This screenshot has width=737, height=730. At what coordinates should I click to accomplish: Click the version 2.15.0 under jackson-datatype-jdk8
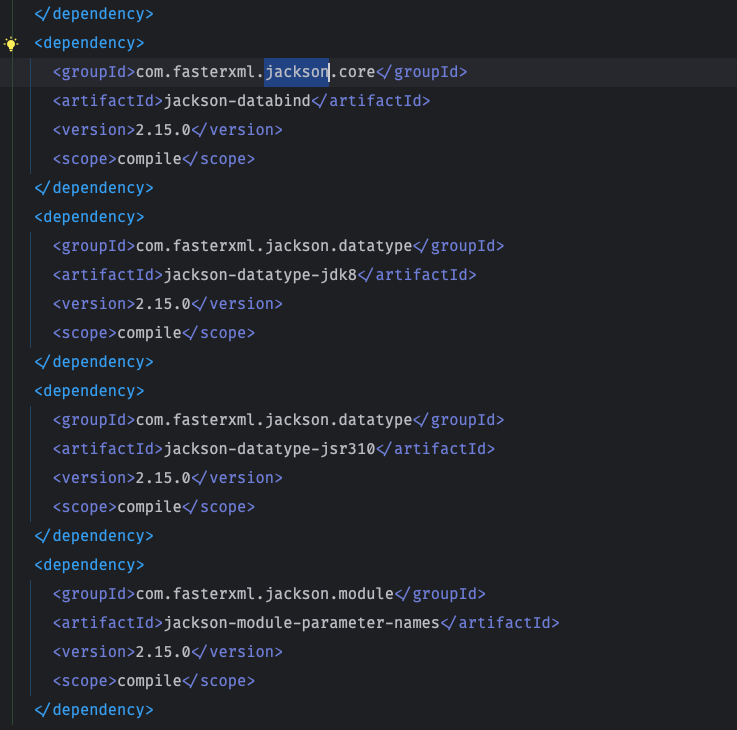pyautogui.click(x=163, y=304)
